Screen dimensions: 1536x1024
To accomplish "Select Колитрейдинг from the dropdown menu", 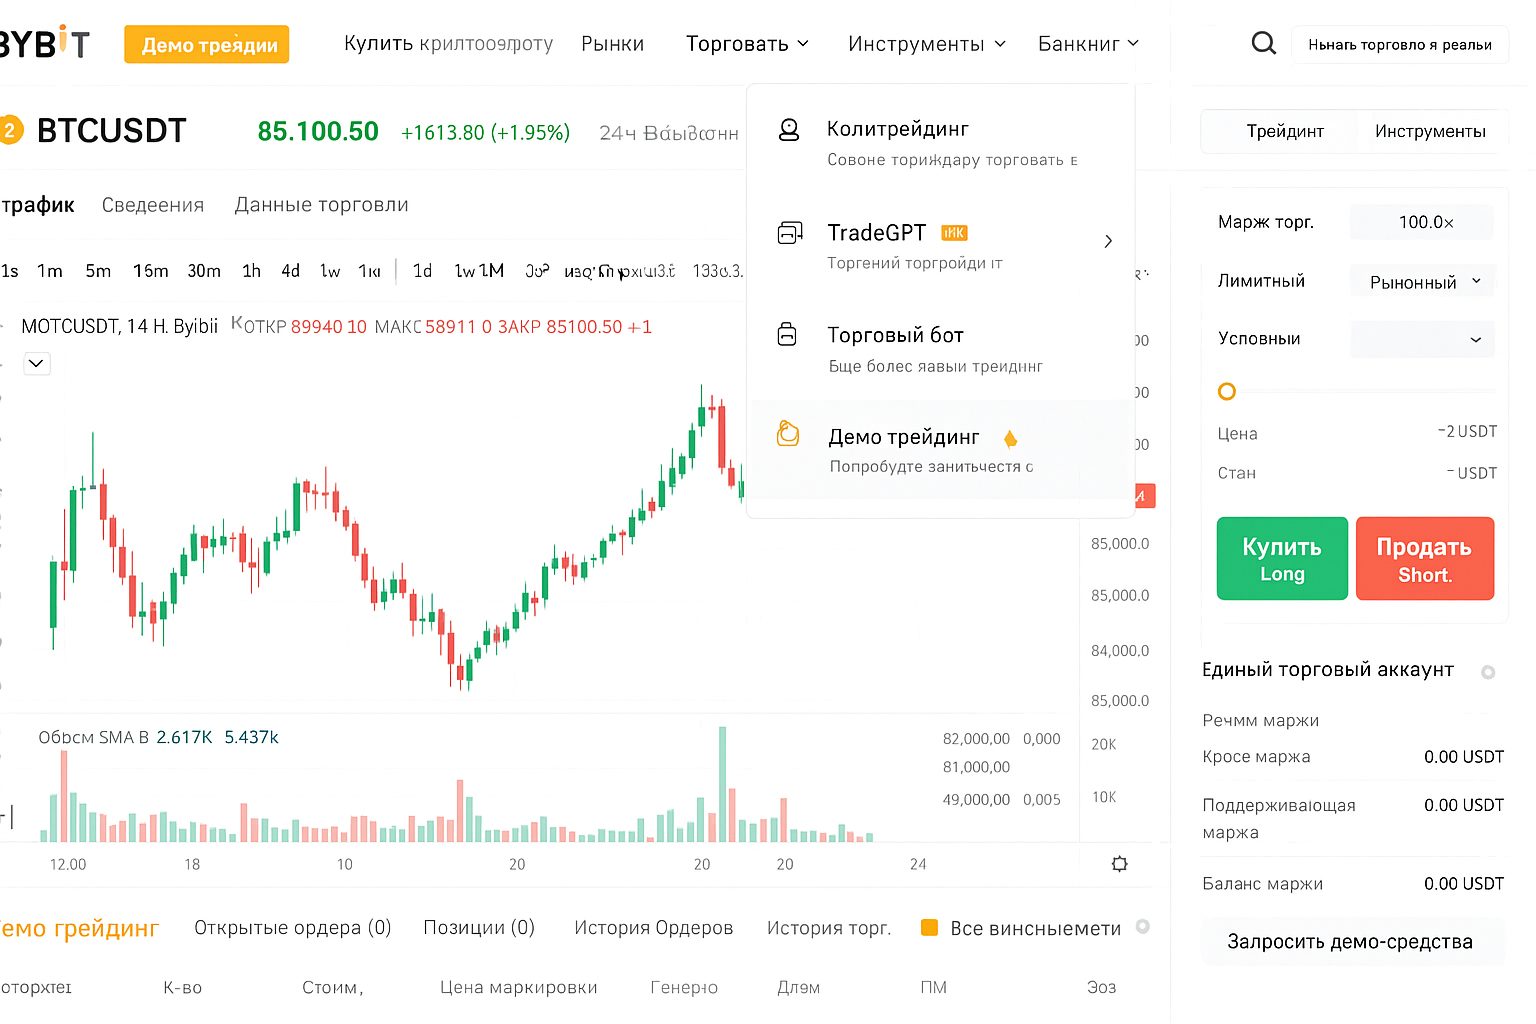I will point(941,143).
